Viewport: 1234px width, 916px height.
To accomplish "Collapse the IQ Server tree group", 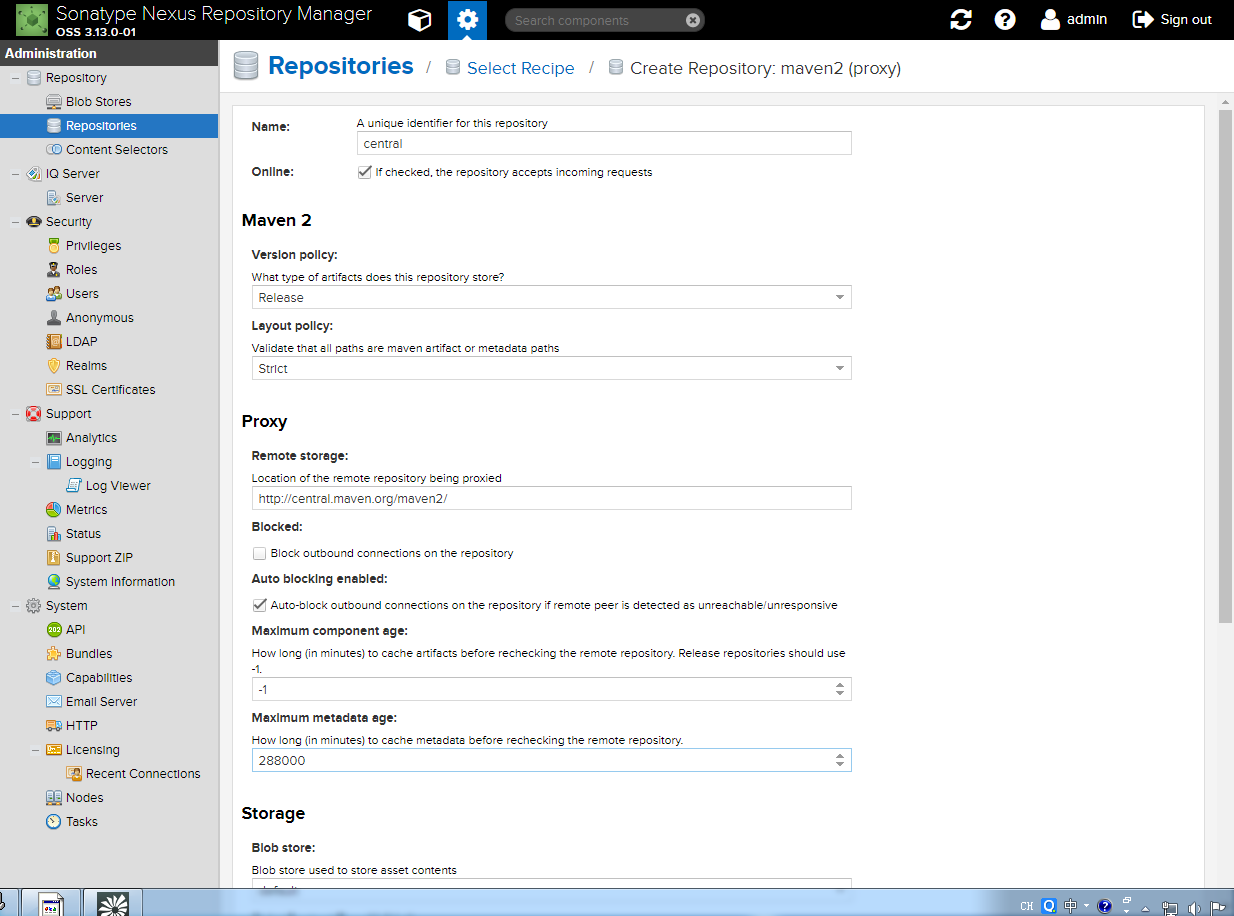I will pyautogui.click(x=15, y=174).
